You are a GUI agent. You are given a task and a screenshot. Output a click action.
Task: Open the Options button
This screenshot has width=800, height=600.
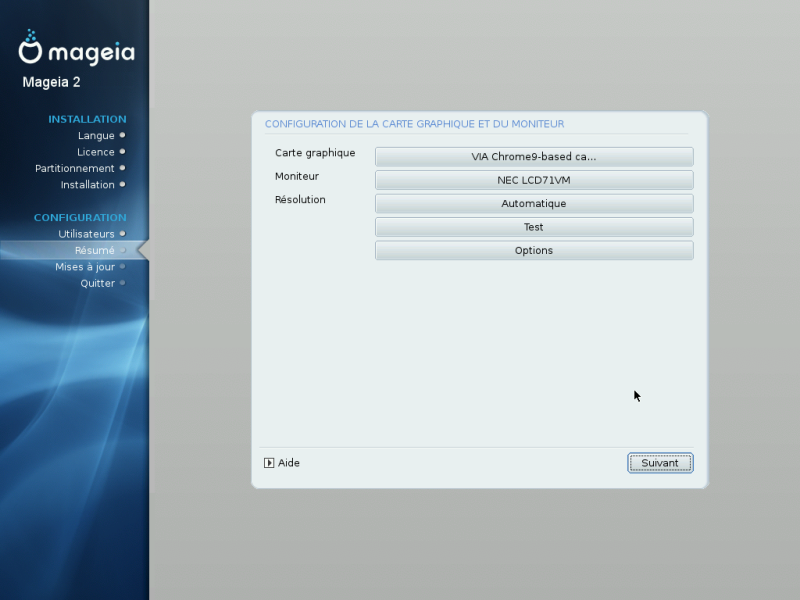pos(534,251)
